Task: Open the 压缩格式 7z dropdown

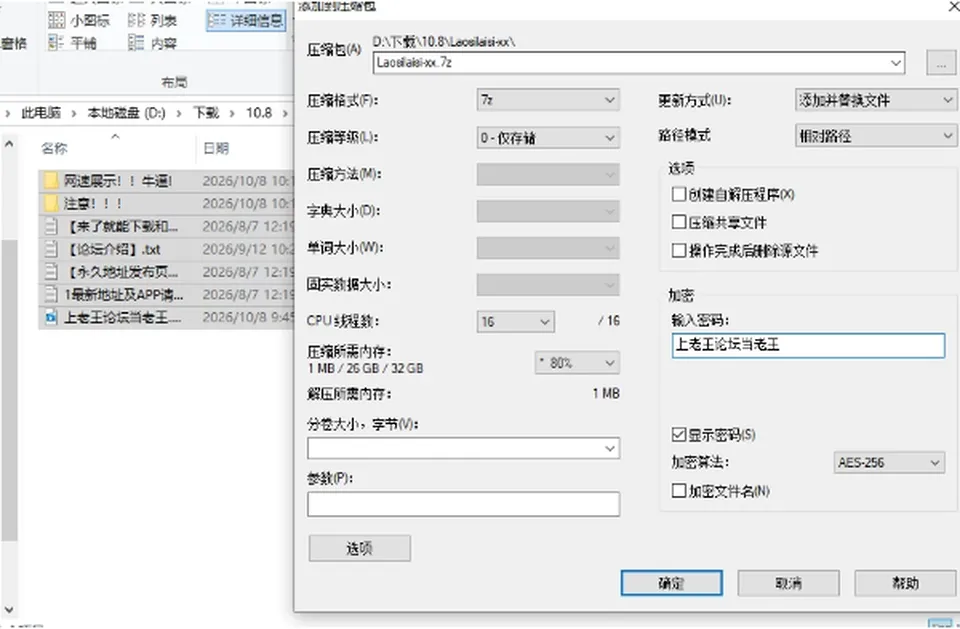Action: coord(548,100)
